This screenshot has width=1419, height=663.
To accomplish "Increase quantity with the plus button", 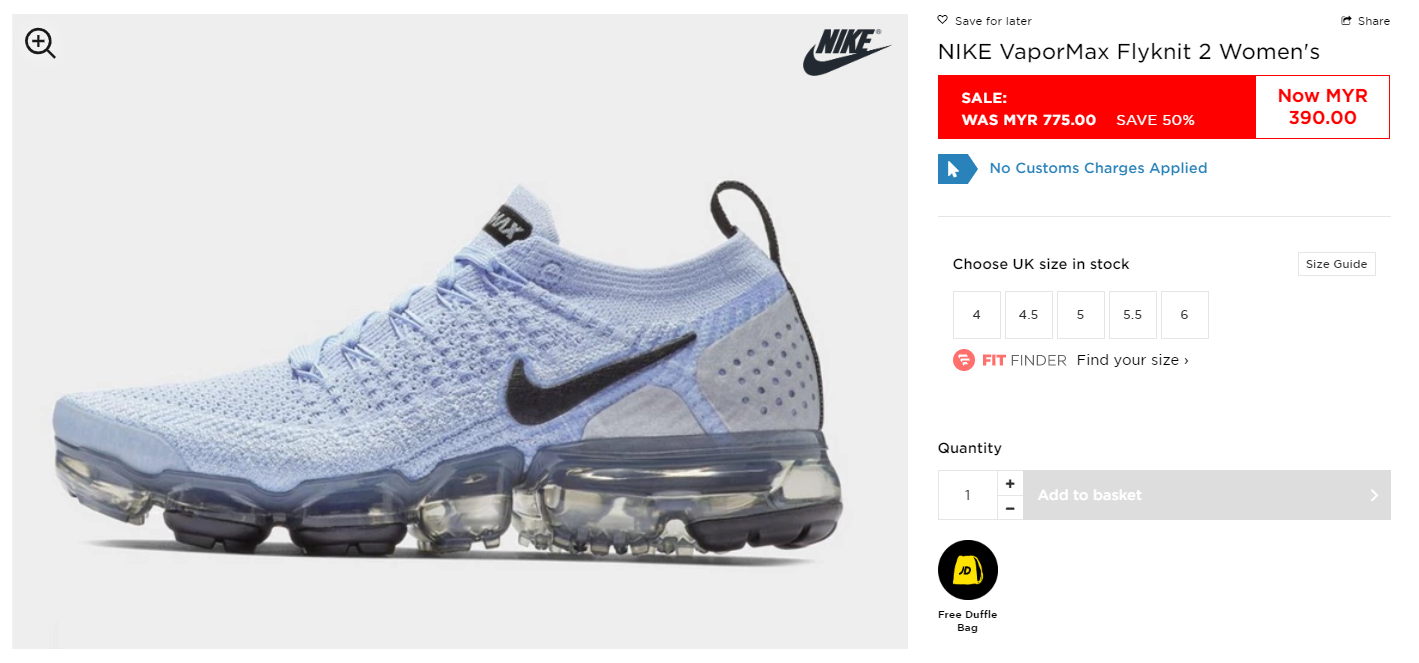I will 1010,483.
